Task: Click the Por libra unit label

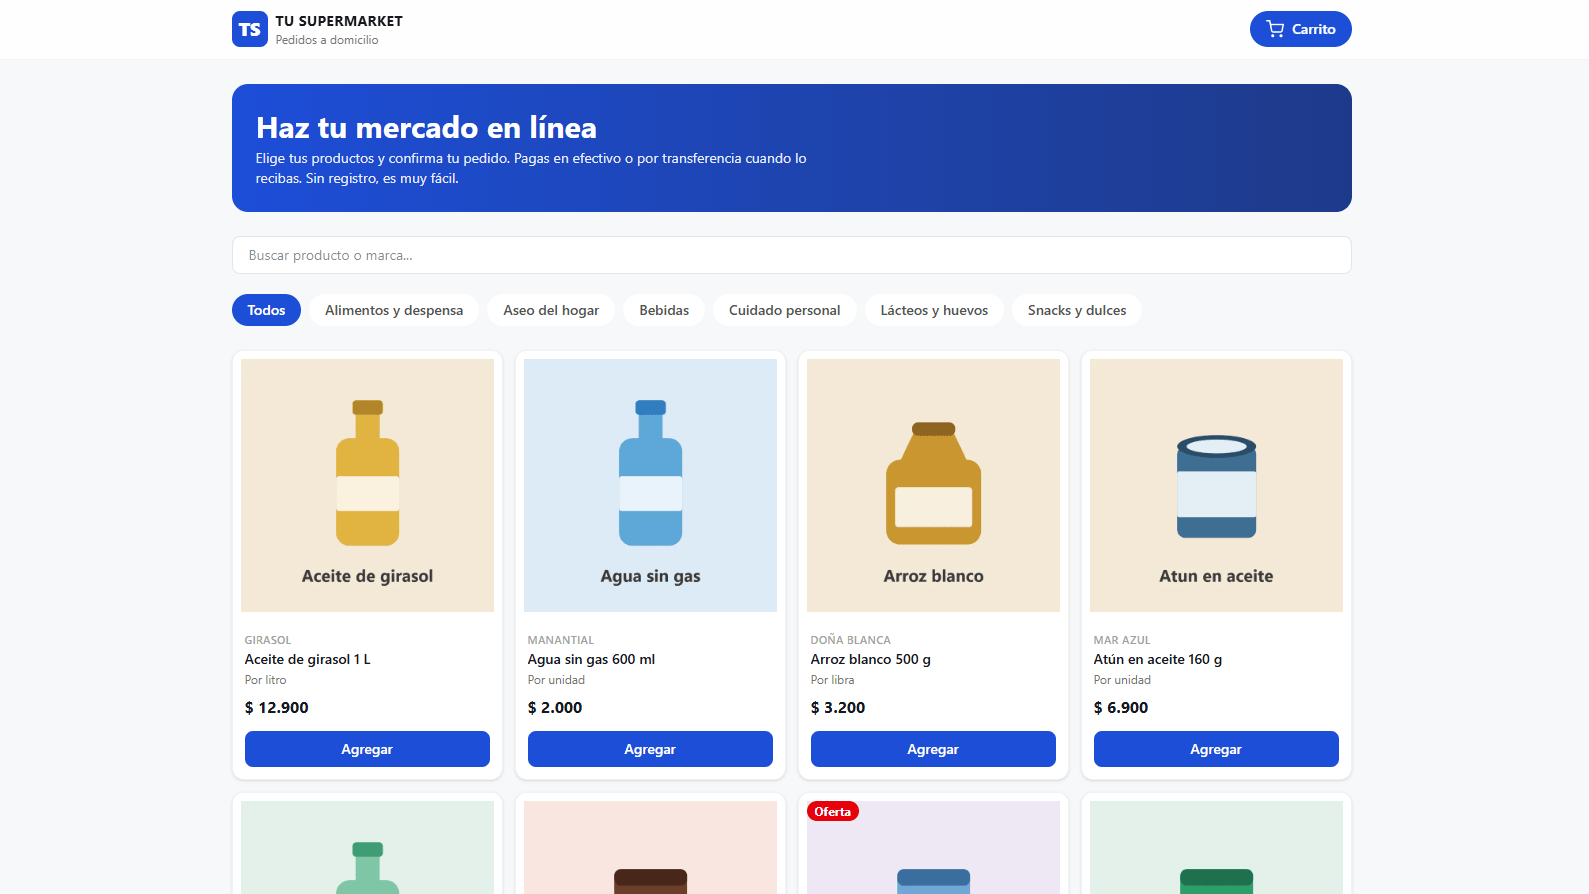Action: click(x=832, y=680)
